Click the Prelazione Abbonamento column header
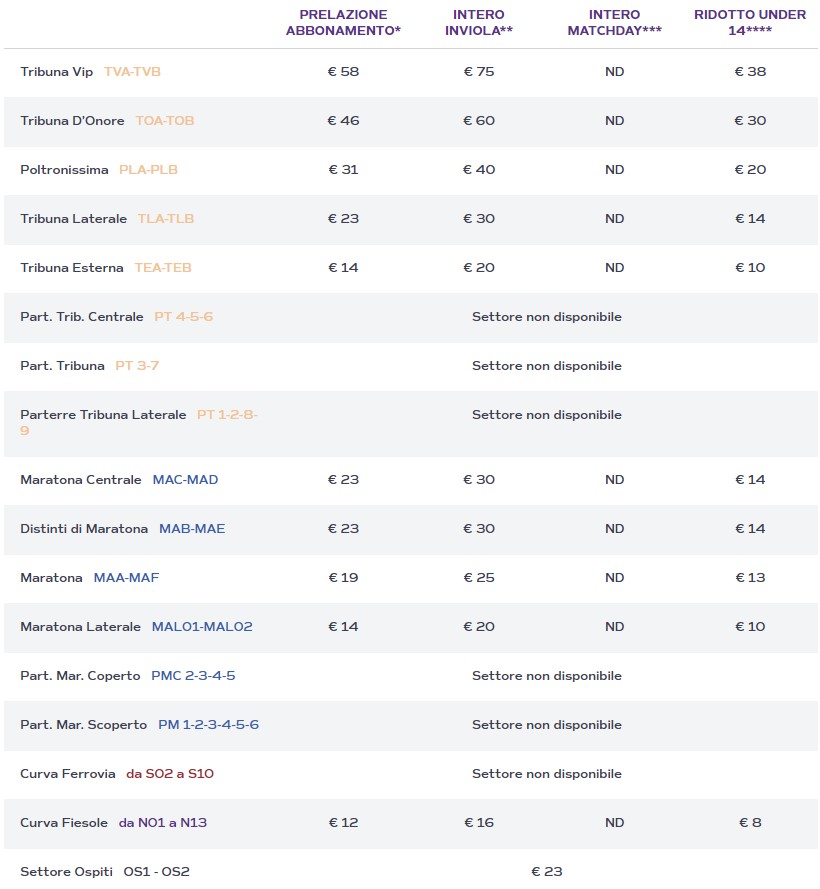The image size is (820, 889). pos(343,23)
